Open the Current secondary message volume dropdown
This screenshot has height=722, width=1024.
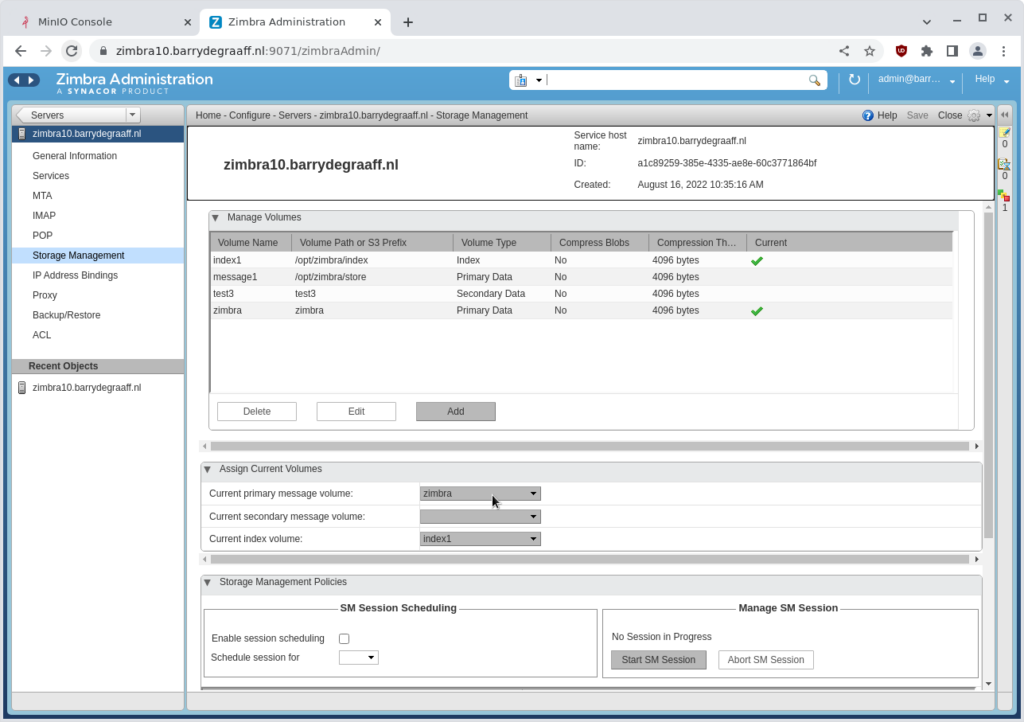(x=480, y=516)
